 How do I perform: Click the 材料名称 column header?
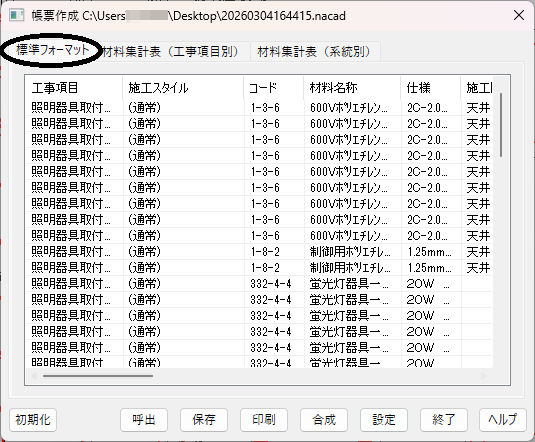[x=352, y=88]
